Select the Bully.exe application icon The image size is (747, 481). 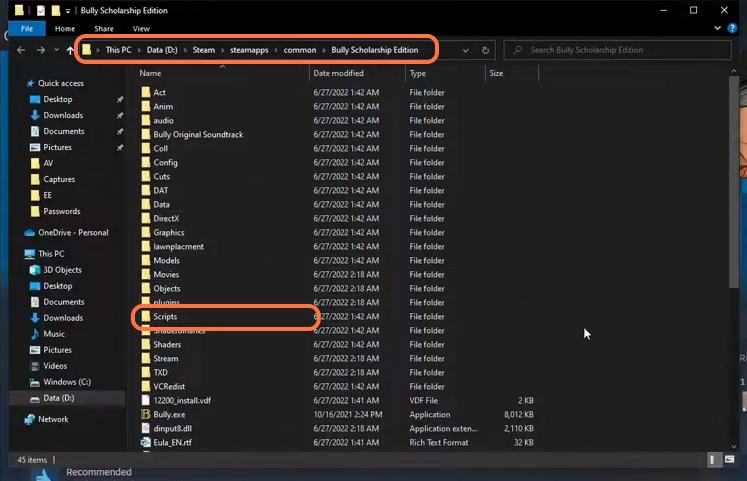pyautogui.click(x=146, y=414)
